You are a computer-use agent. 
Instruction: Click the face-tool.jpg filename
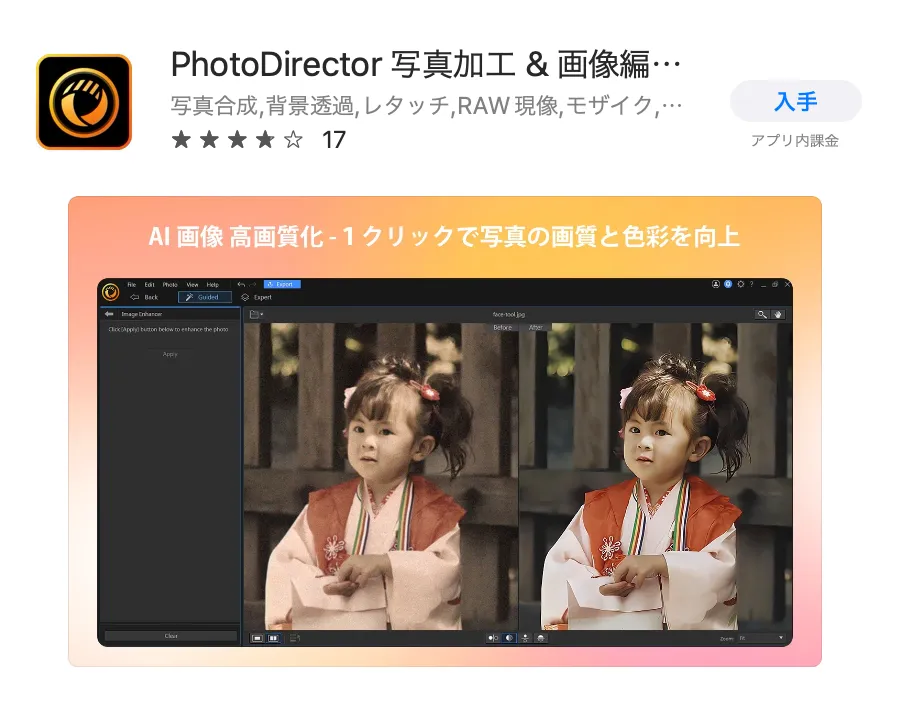[x=508, y=315]
